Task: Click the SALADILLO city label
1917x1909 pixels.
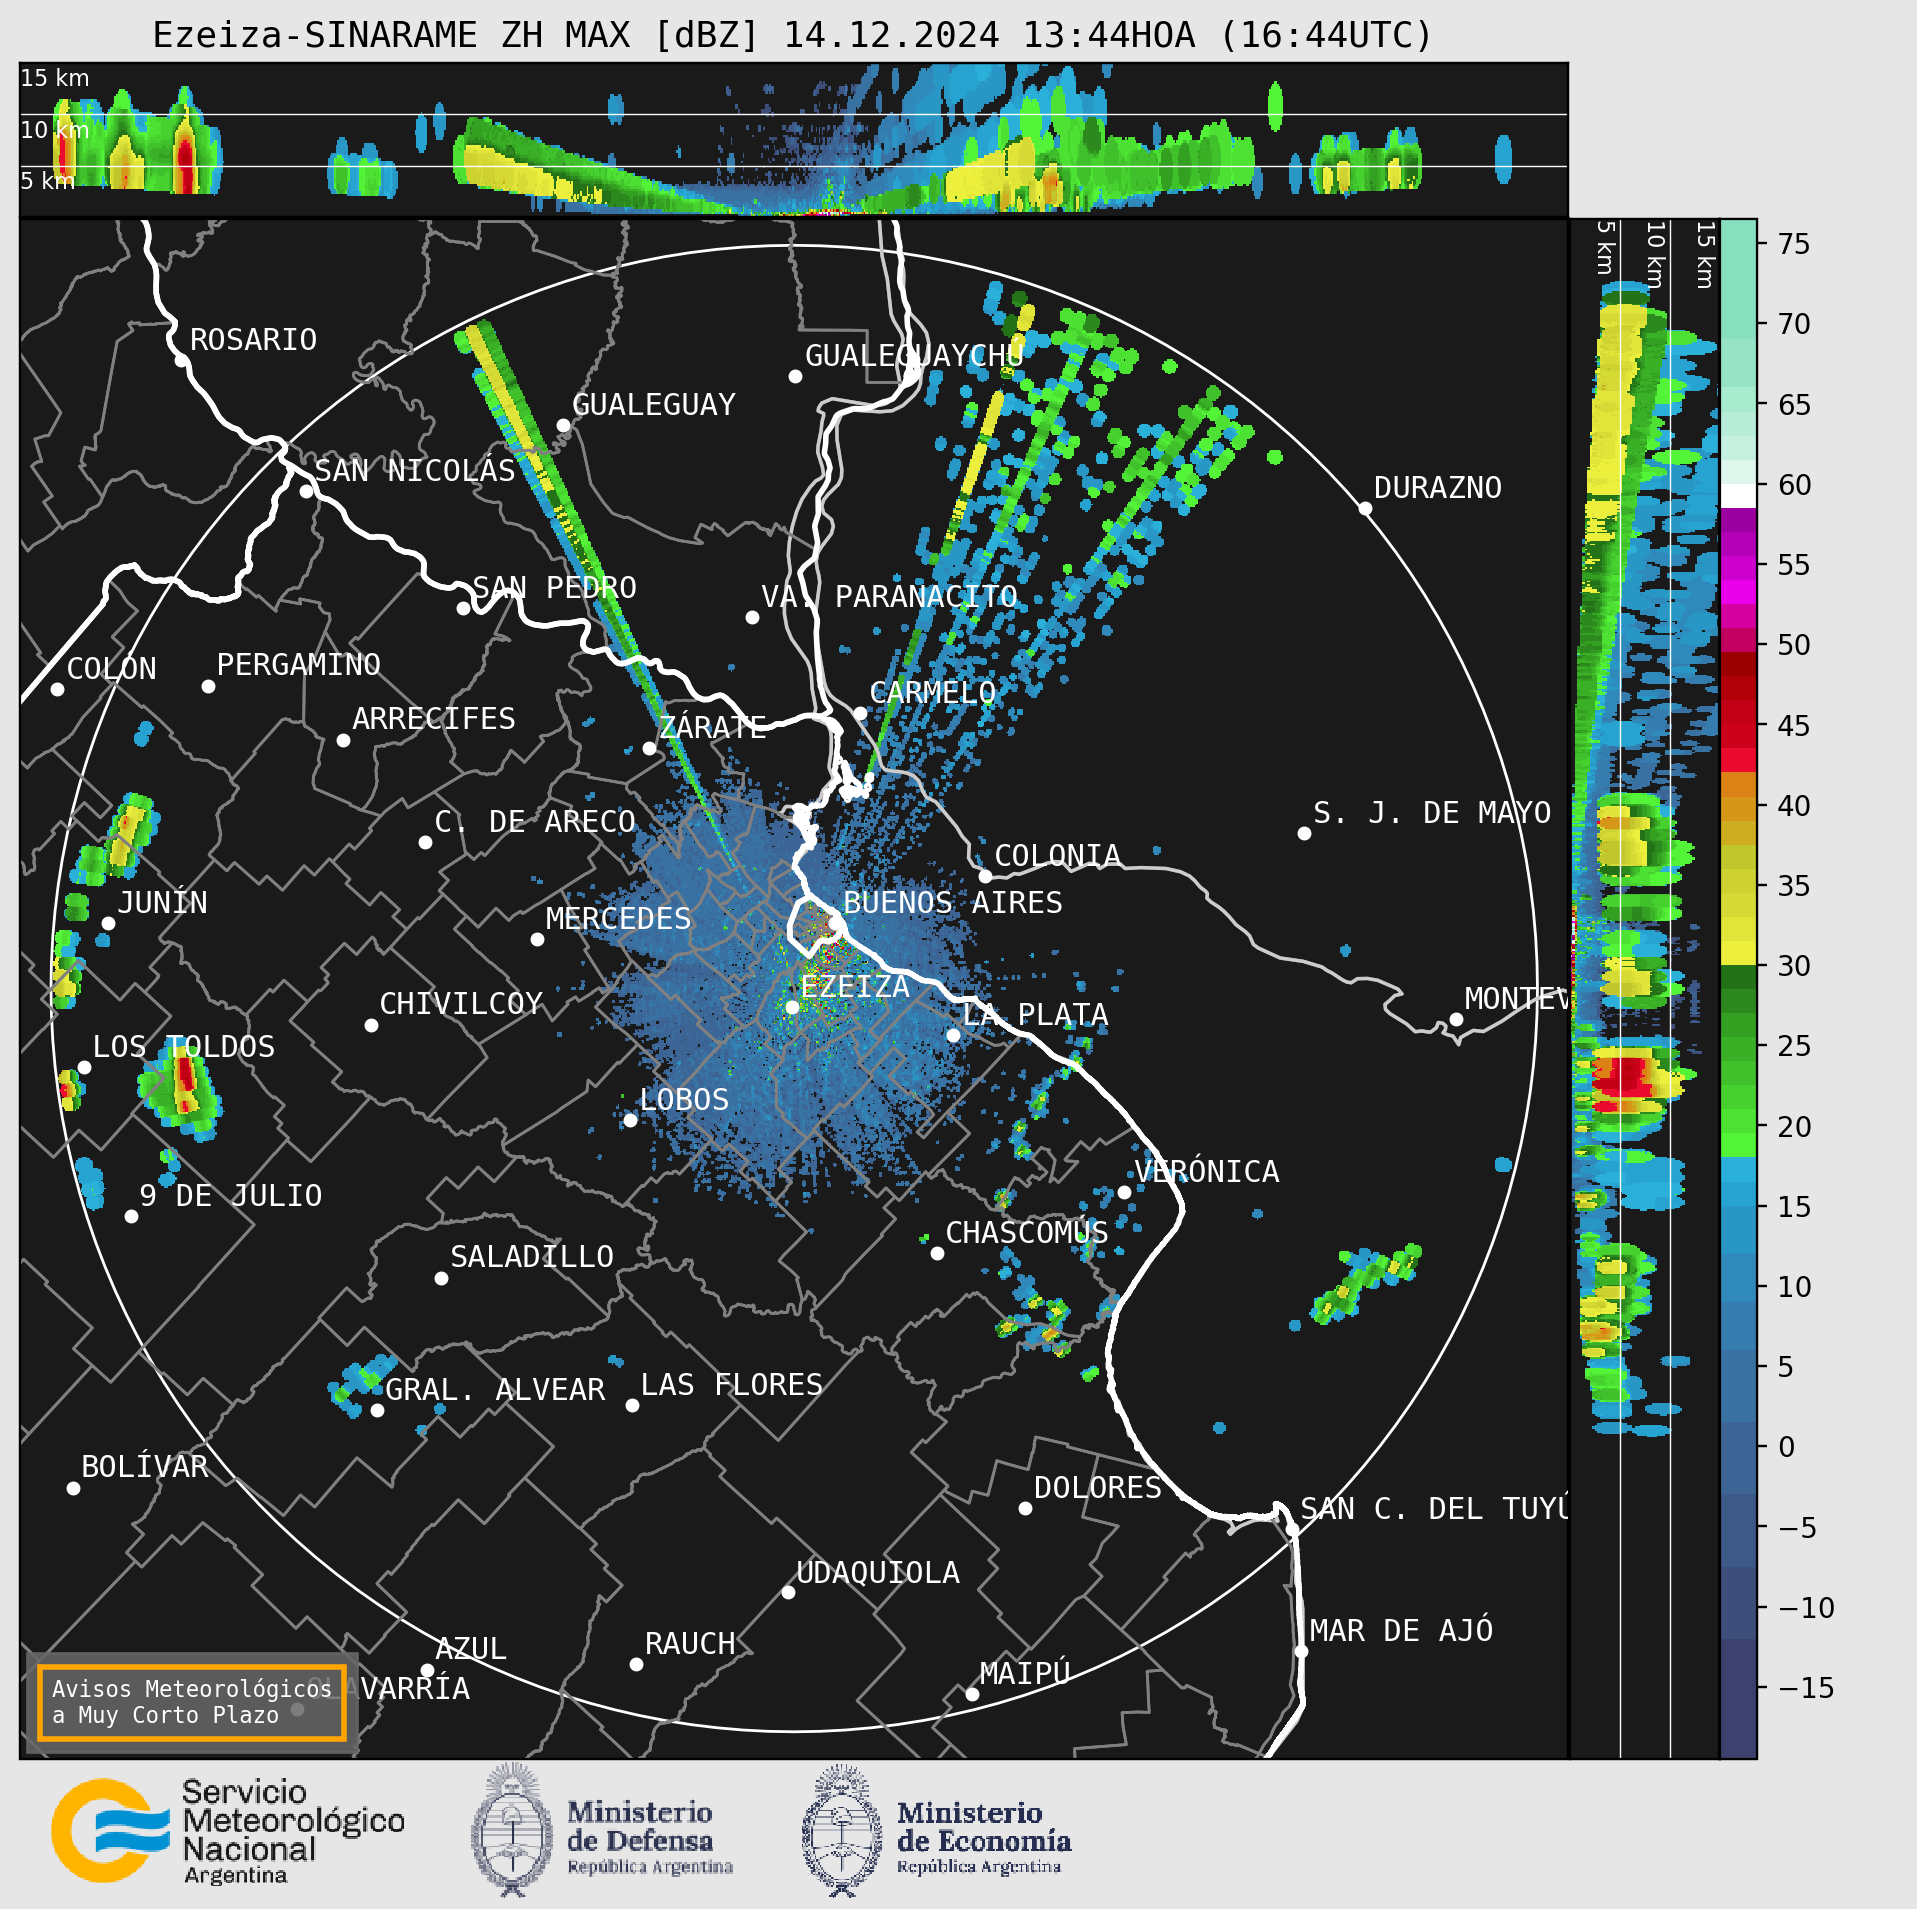Action: click(532, 1257)
